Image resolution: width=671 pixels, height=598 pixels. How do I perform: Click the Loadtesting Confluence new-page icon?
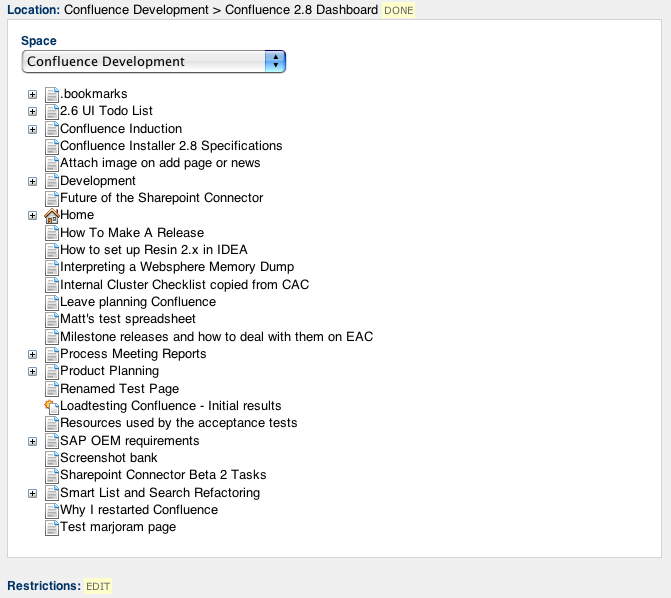(x=52, y=406)
